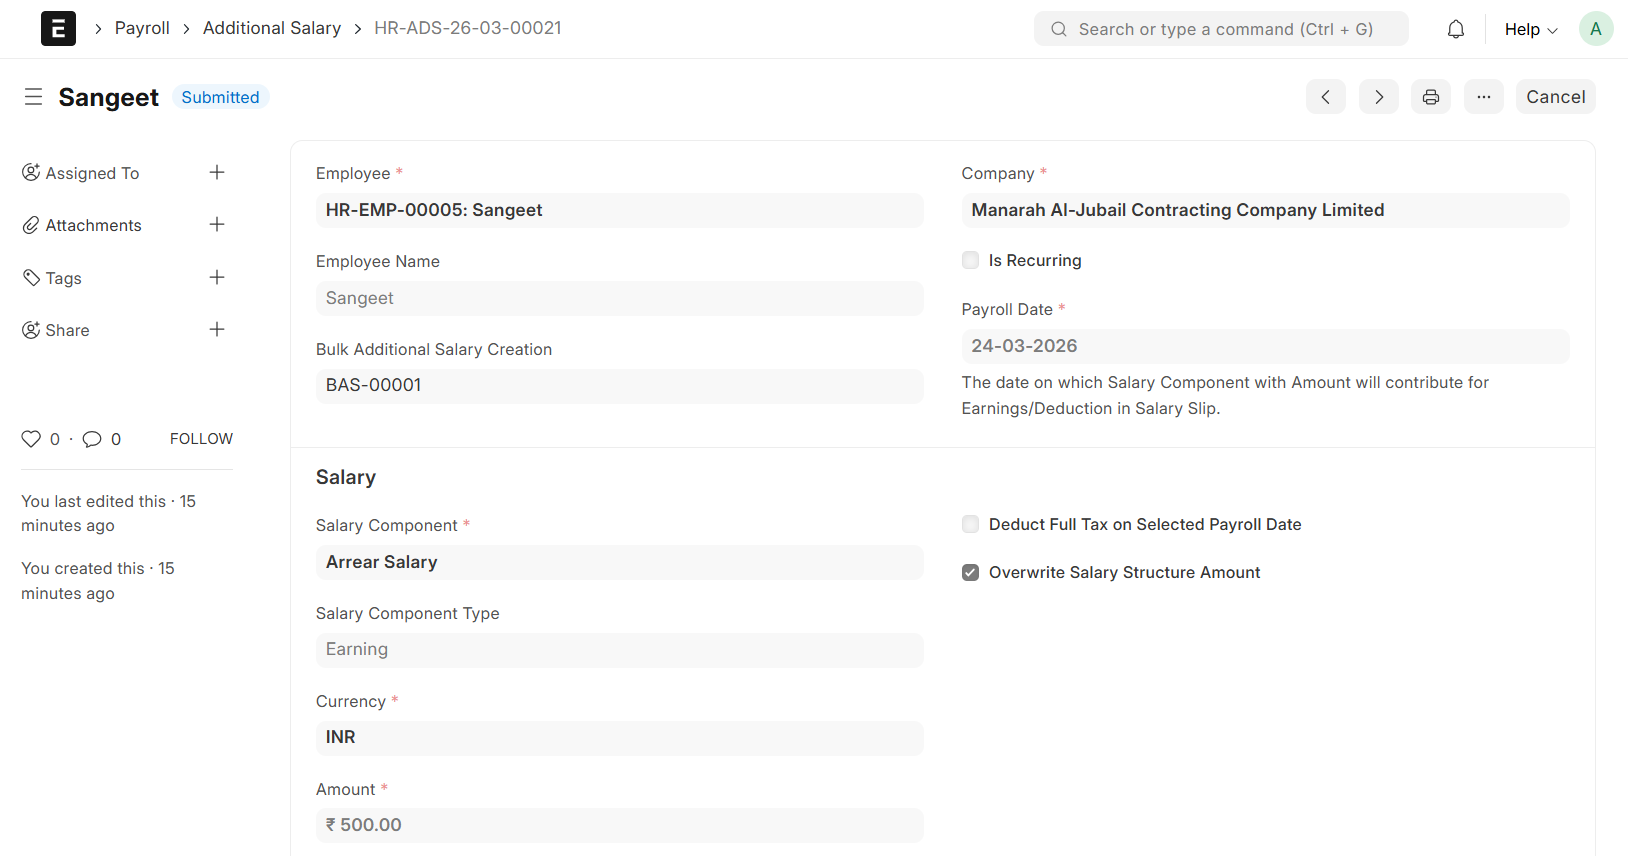The height and width of the screenshot is (856, 1628).
Task: Add an attachment with plus icon
Action: 217,225
